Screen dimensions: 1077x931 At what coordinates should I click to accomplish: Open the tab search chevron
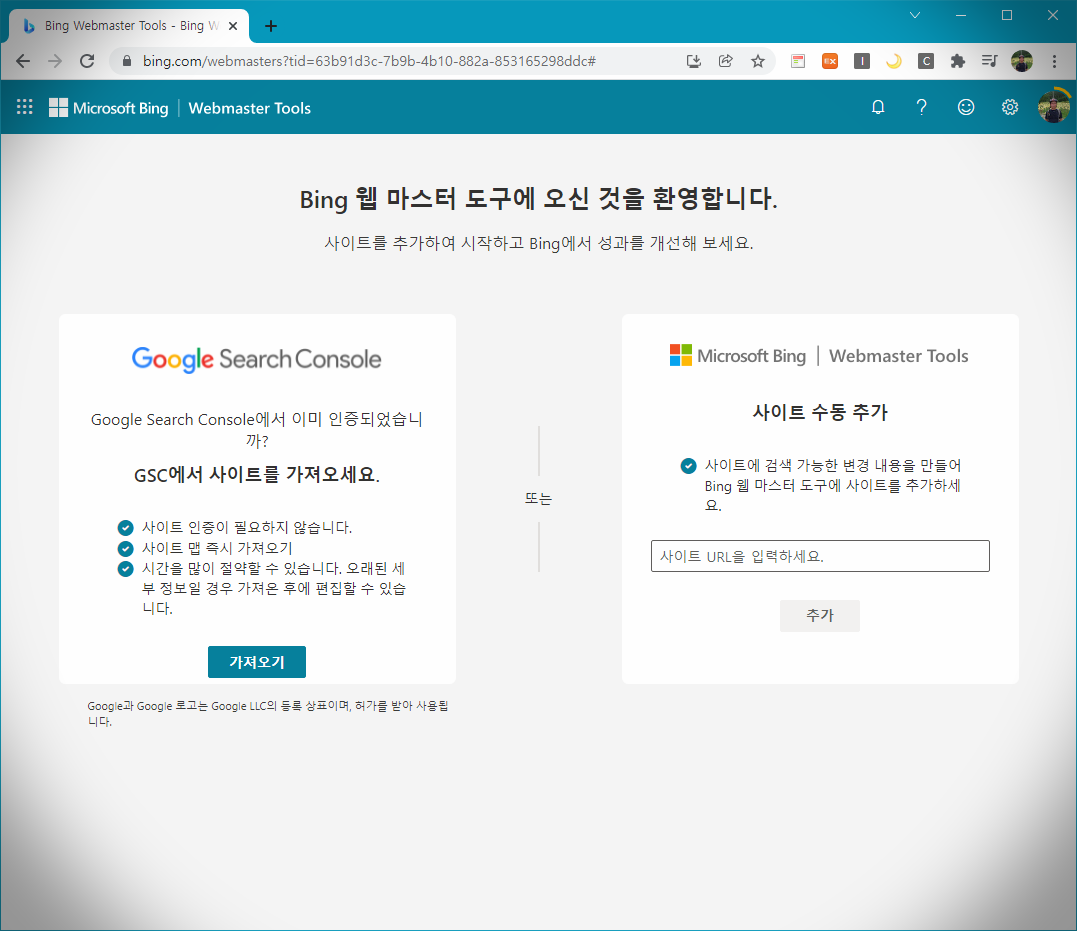tap(915, 15)
